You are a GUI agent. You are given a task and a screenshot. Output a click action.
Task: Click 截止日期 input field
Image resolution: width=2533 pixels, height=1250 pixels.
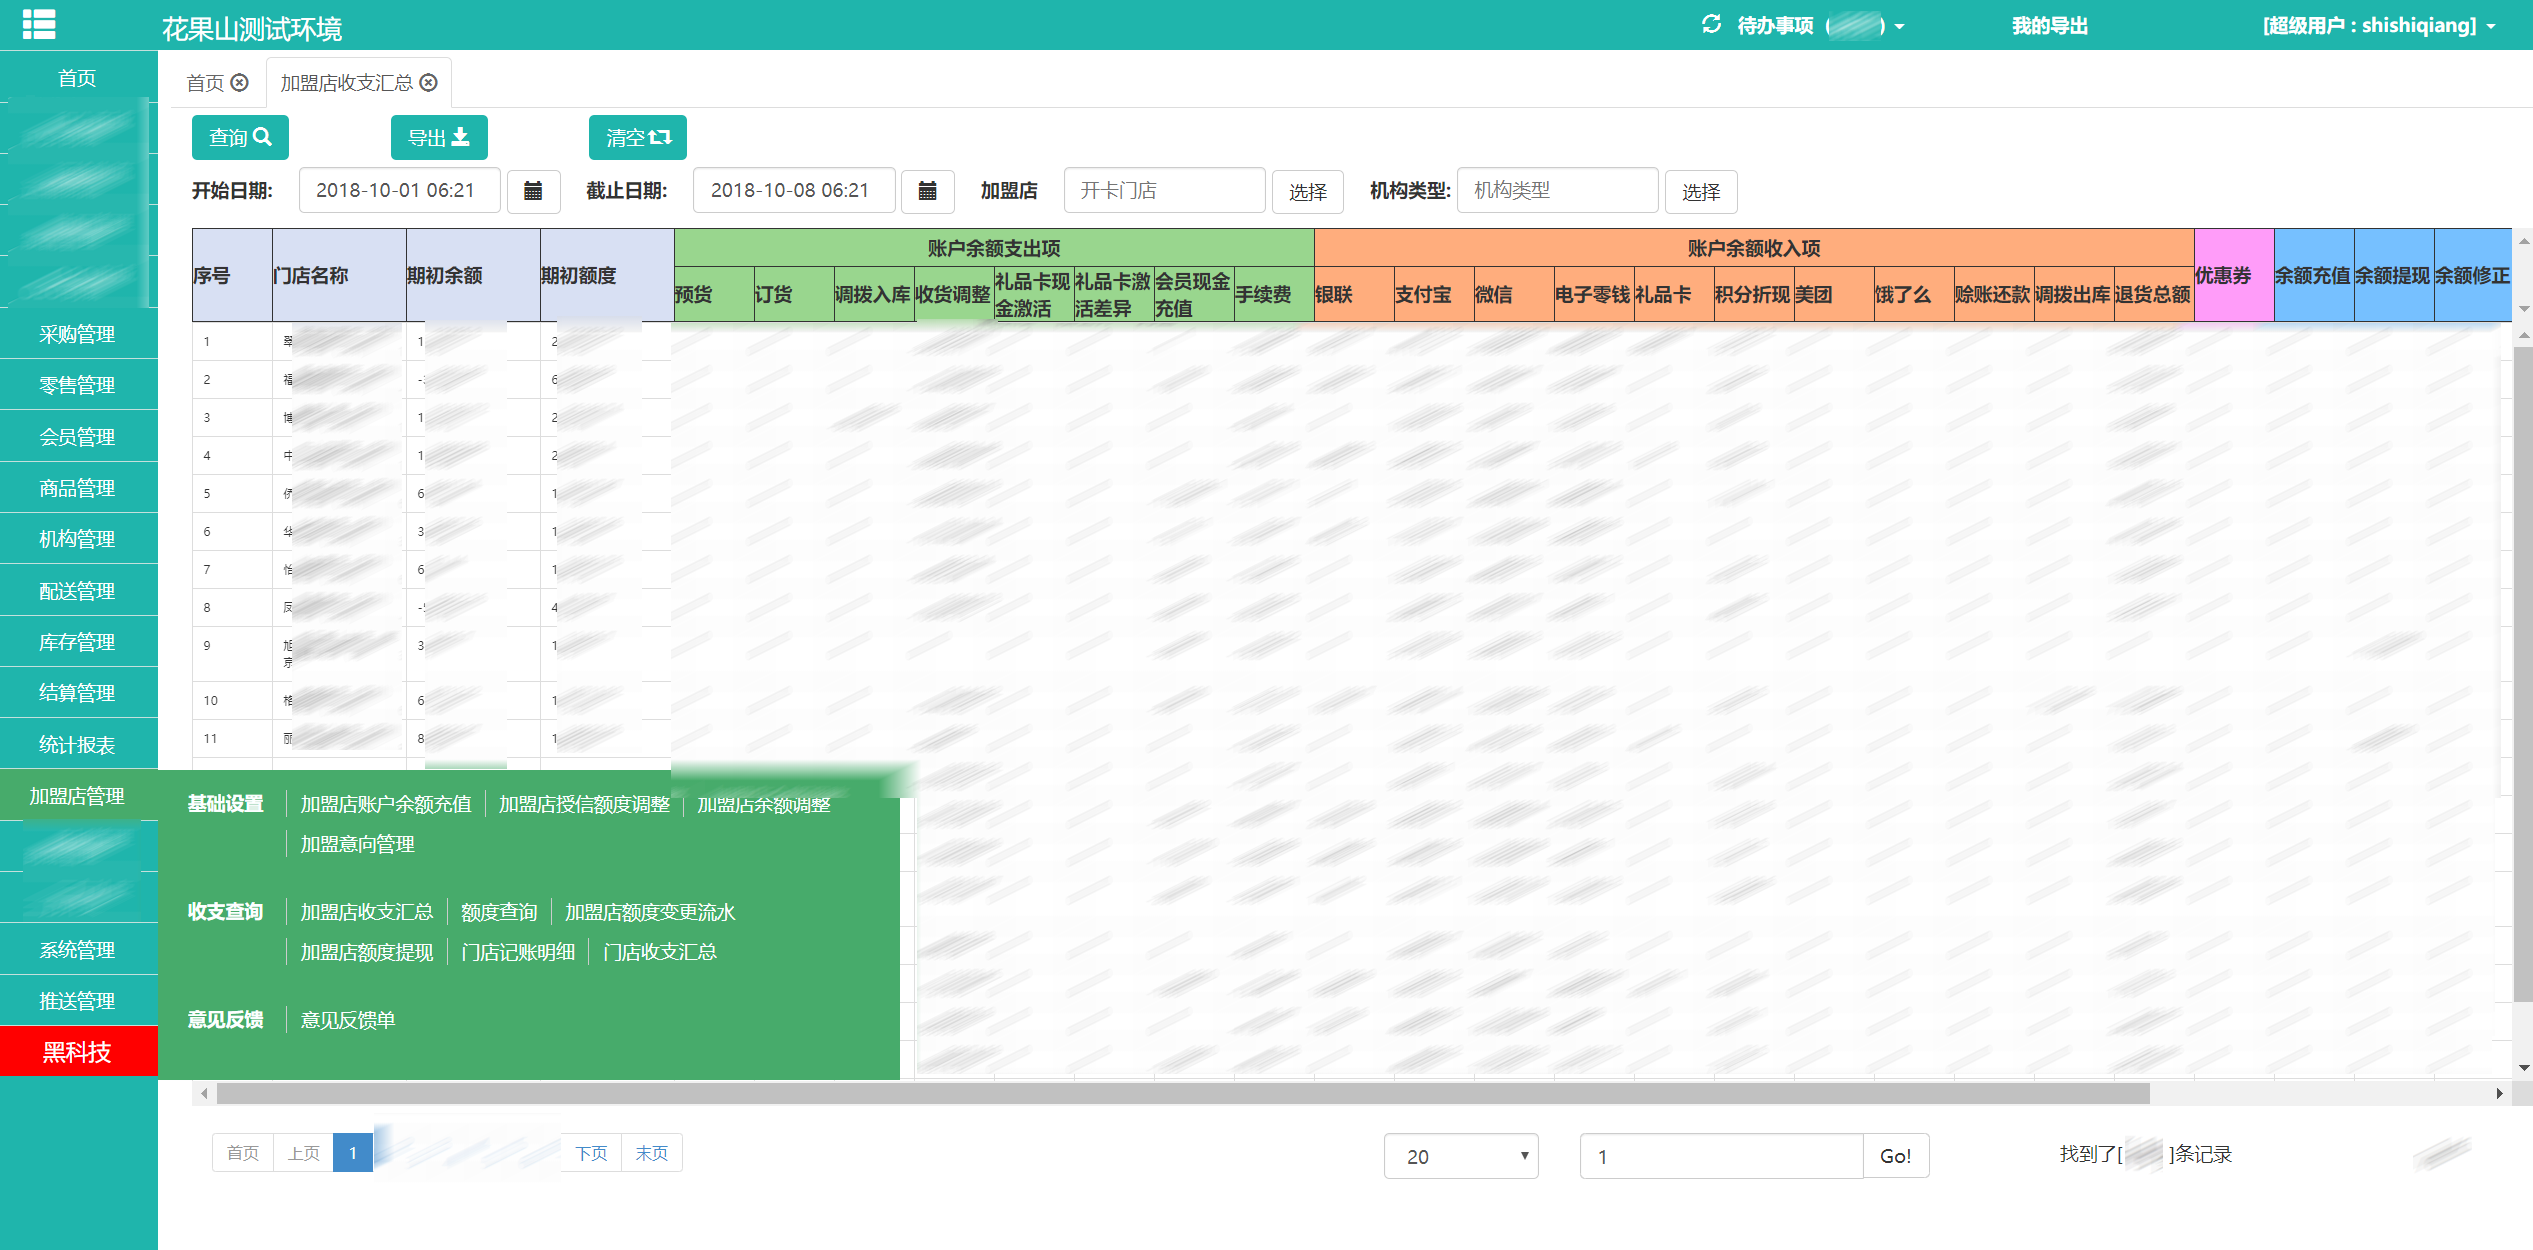click(x=794, y=190)
